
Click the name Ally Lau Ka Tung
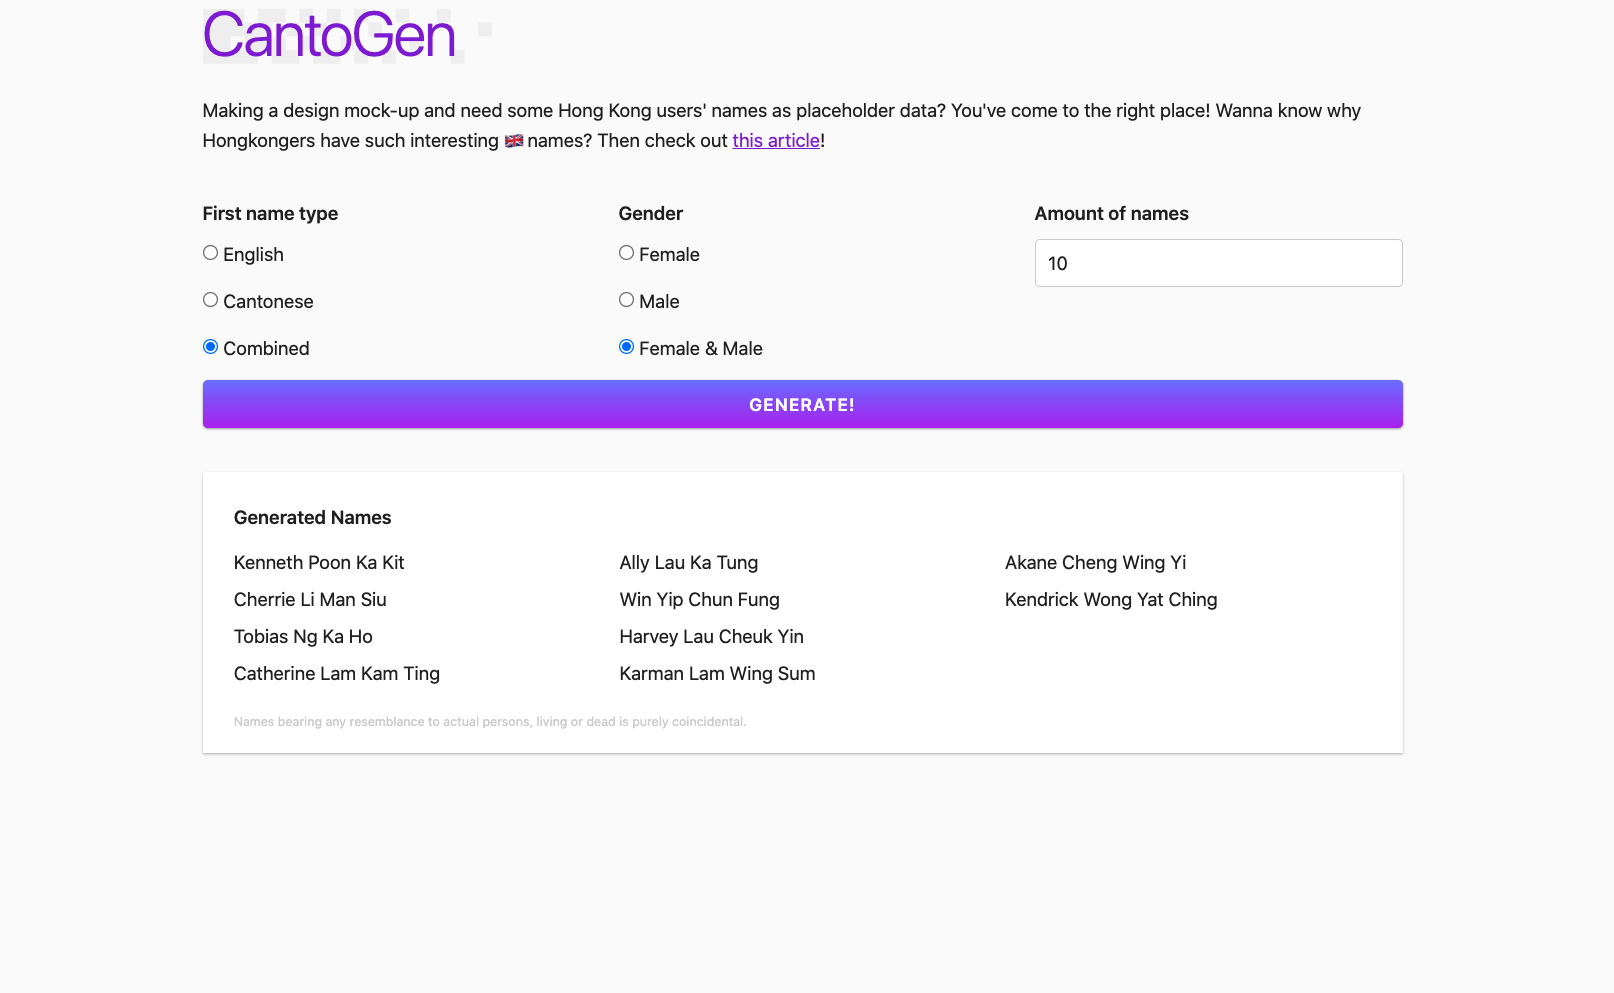[689, 563]
